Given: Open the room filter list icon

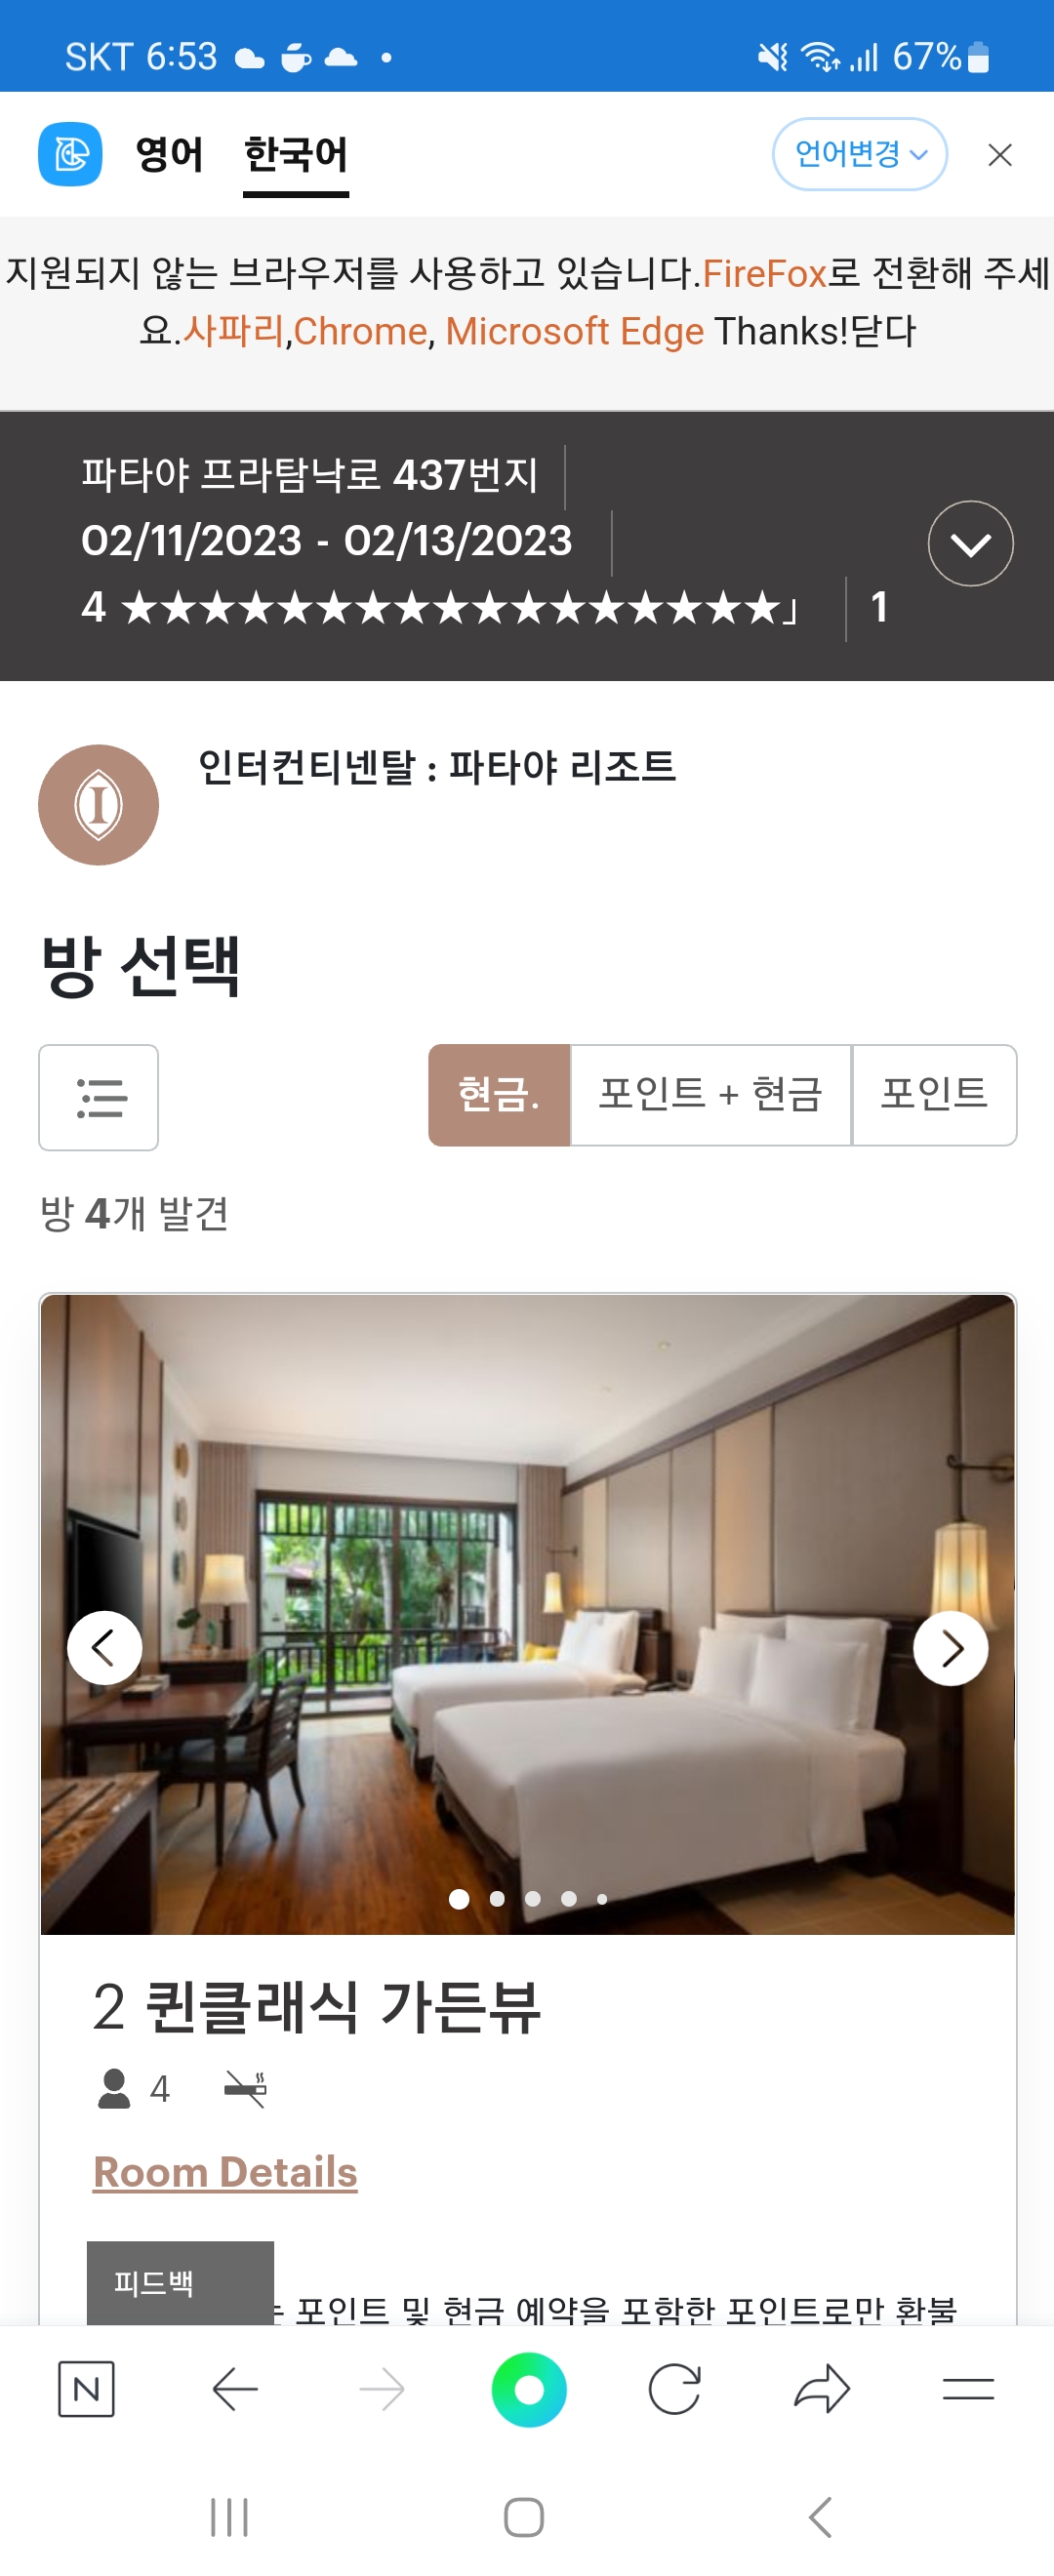Looking at the screenshot, I should (x=98, y=1097).
